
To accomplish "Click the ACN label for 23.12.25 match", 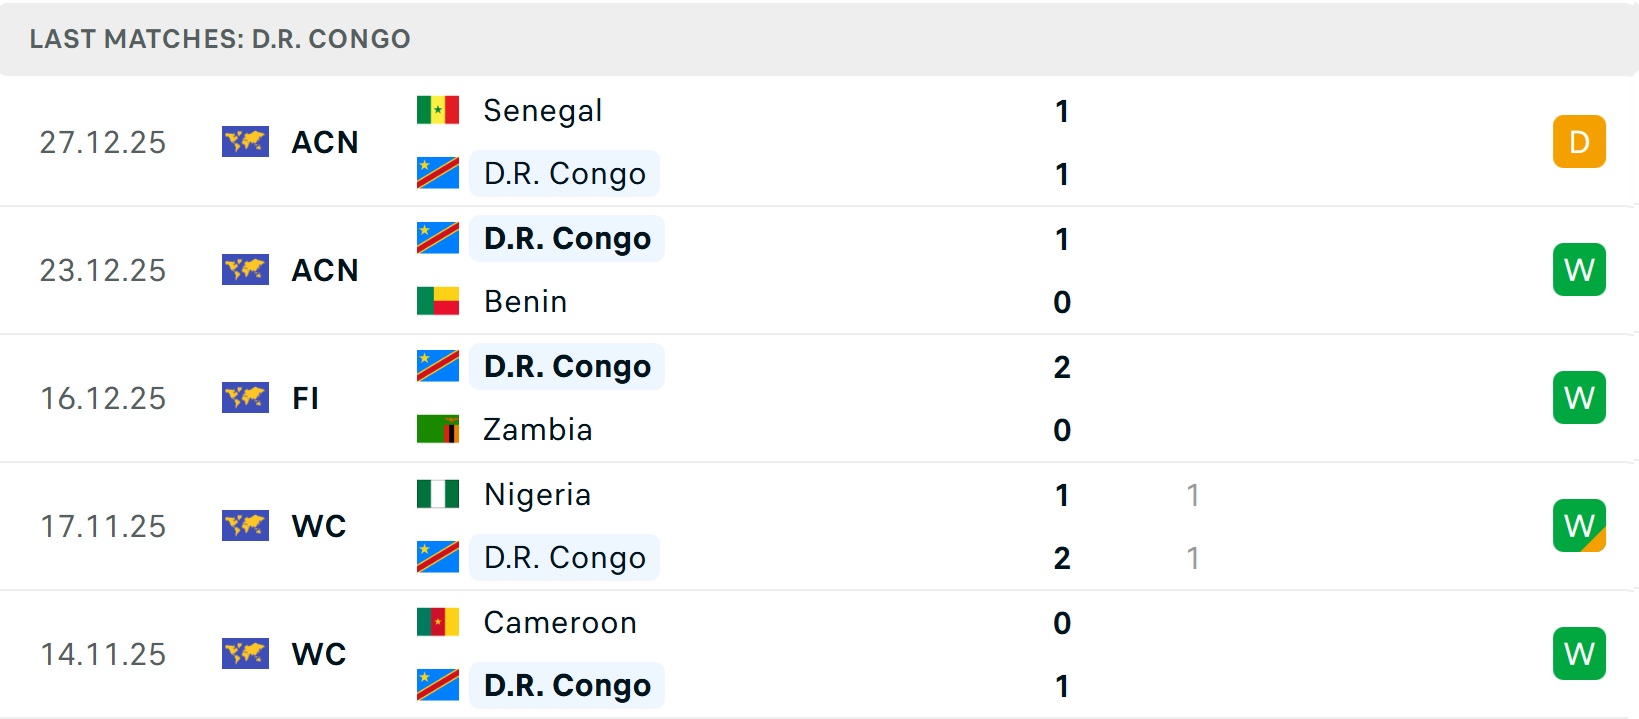I will [325, 270].
